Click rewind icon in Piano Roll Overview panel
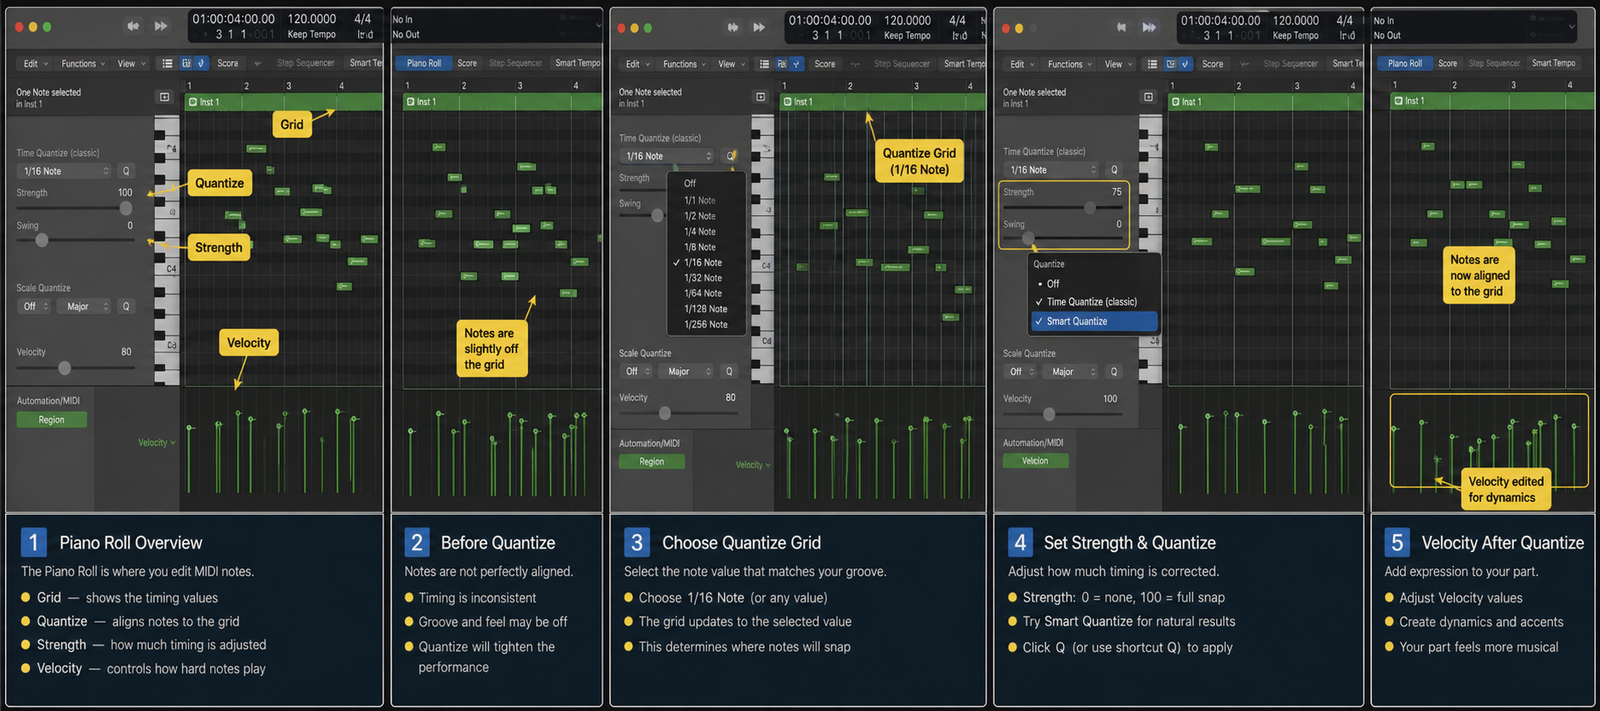1600x711 pixels. (x=133, y=26)
